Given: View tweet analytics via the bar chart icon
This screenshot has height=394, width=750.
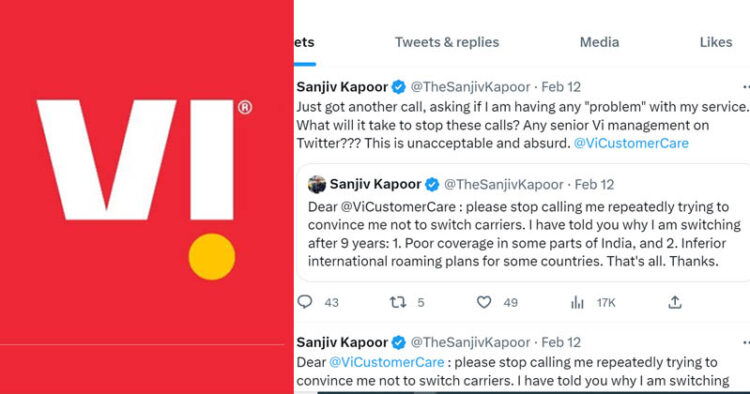Looking at the screenshot, I should tap(577, 302).
